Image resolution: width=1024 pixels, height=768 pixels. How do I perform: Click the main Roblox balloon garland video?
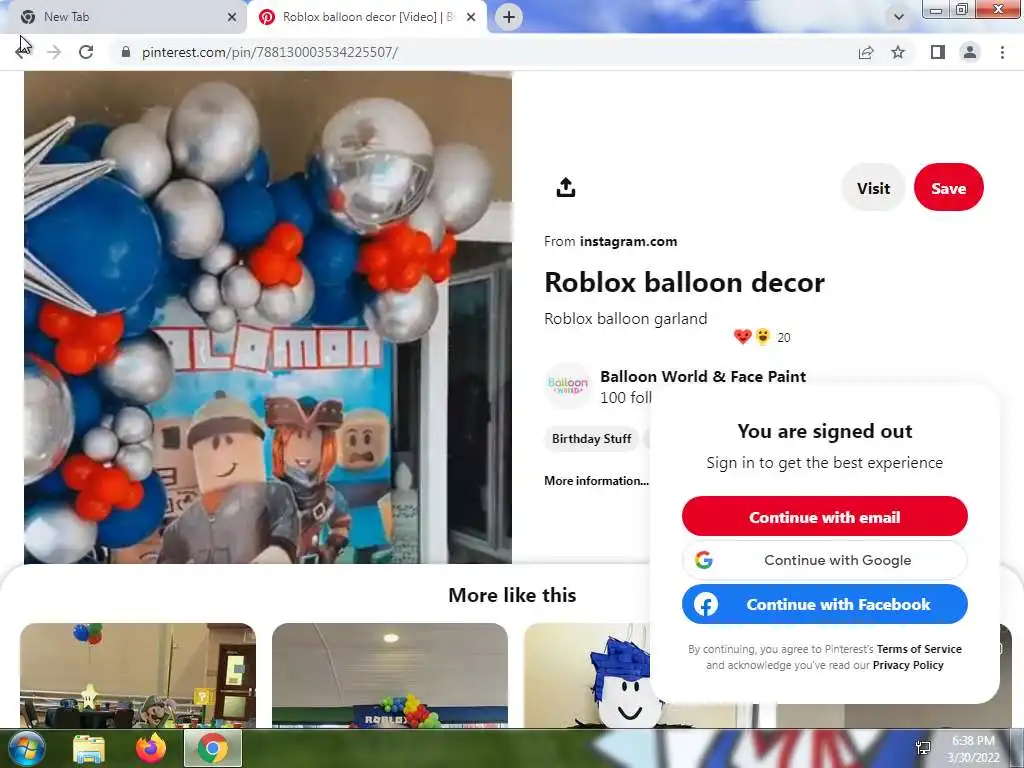point(268,317)
